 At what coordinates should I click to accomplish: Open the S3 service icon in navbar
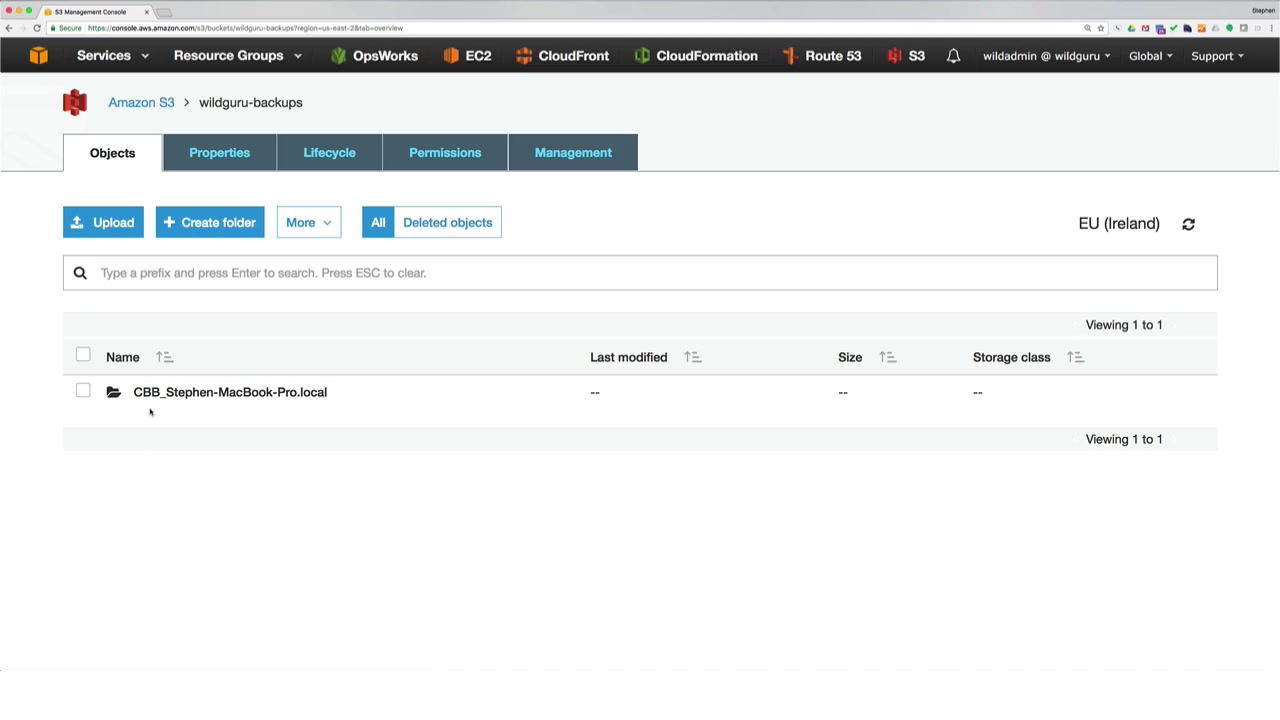pos(894,56)
